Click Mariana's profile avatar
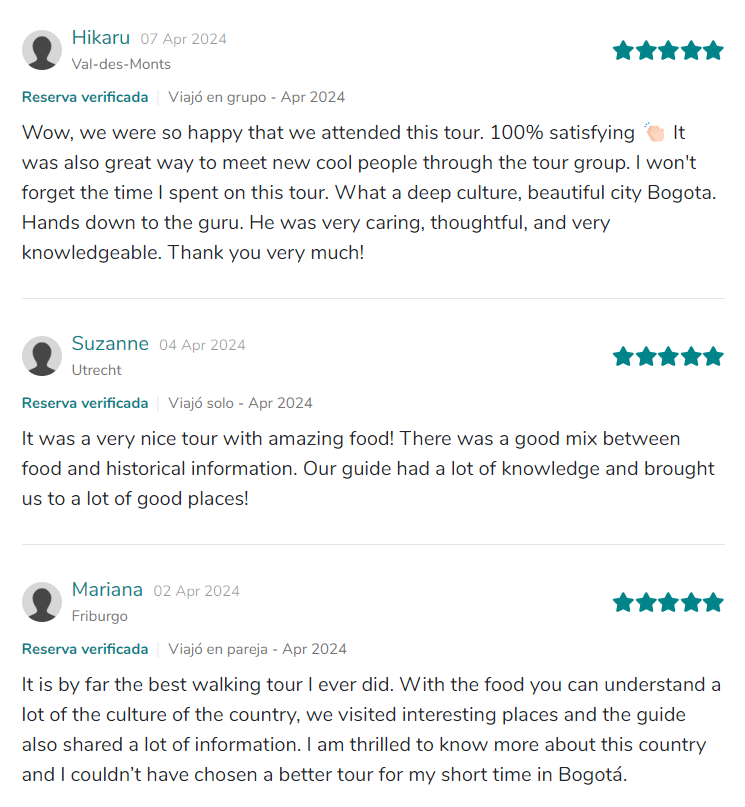 click(42, 602)
